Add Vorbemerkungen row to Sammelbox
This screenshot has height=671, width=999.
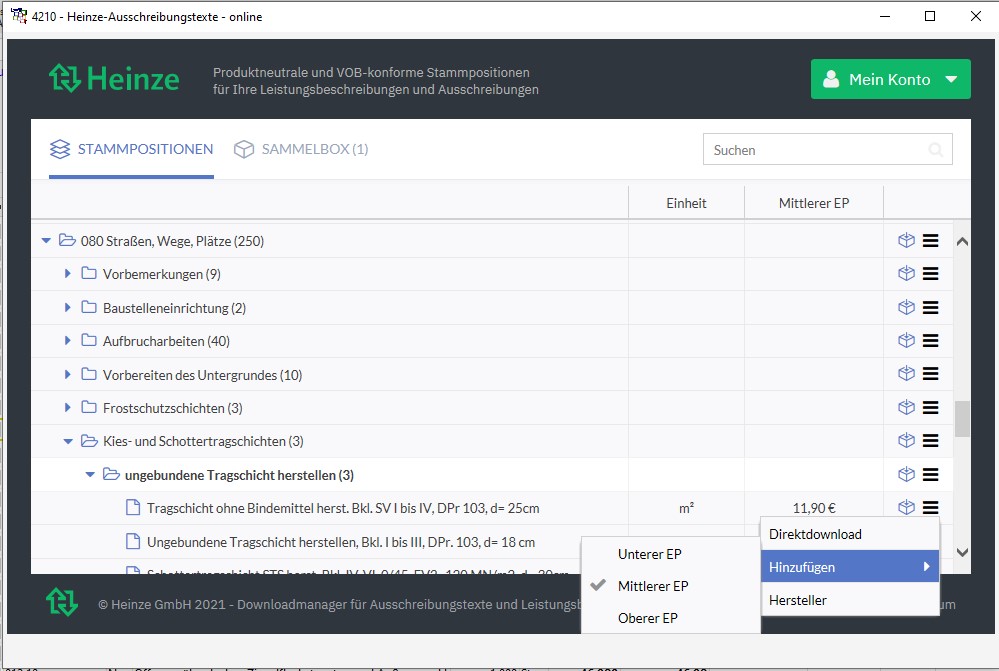pos(906,274)
